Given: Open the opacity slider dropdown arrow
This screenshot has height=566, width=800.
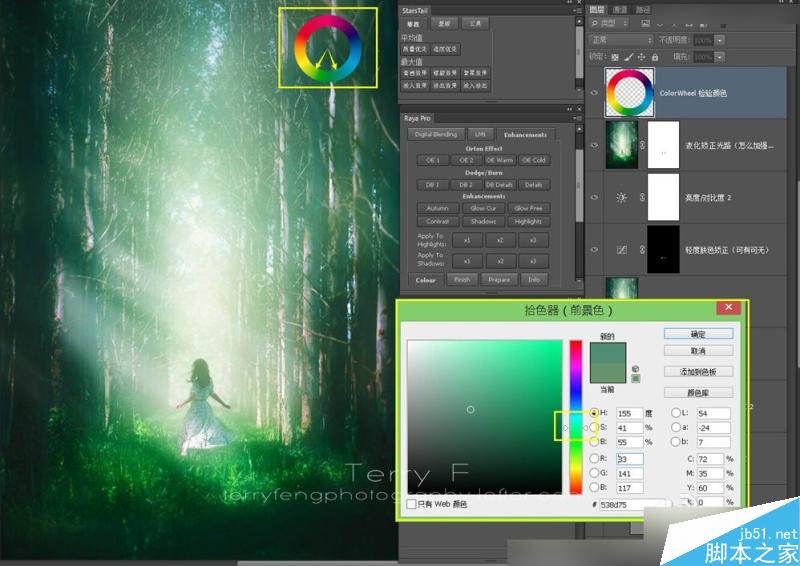Looking at the screenshot, I should [719, 40].
